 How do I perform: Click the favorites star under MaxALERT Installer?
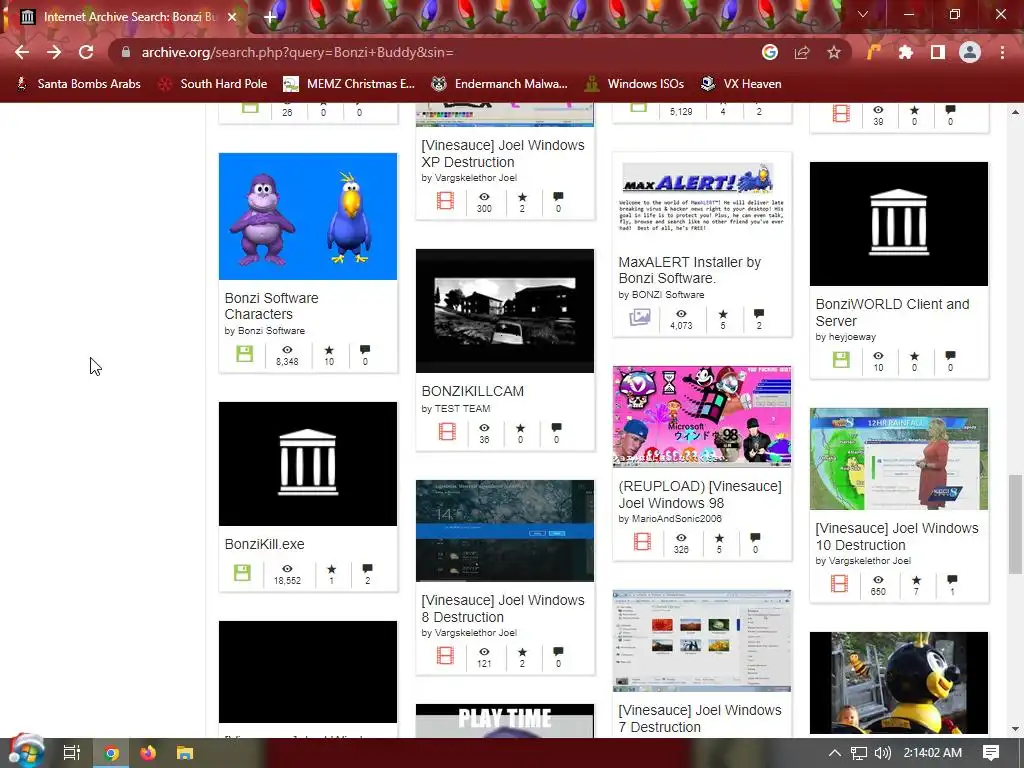pyautogui.click(x=723, y=314)
